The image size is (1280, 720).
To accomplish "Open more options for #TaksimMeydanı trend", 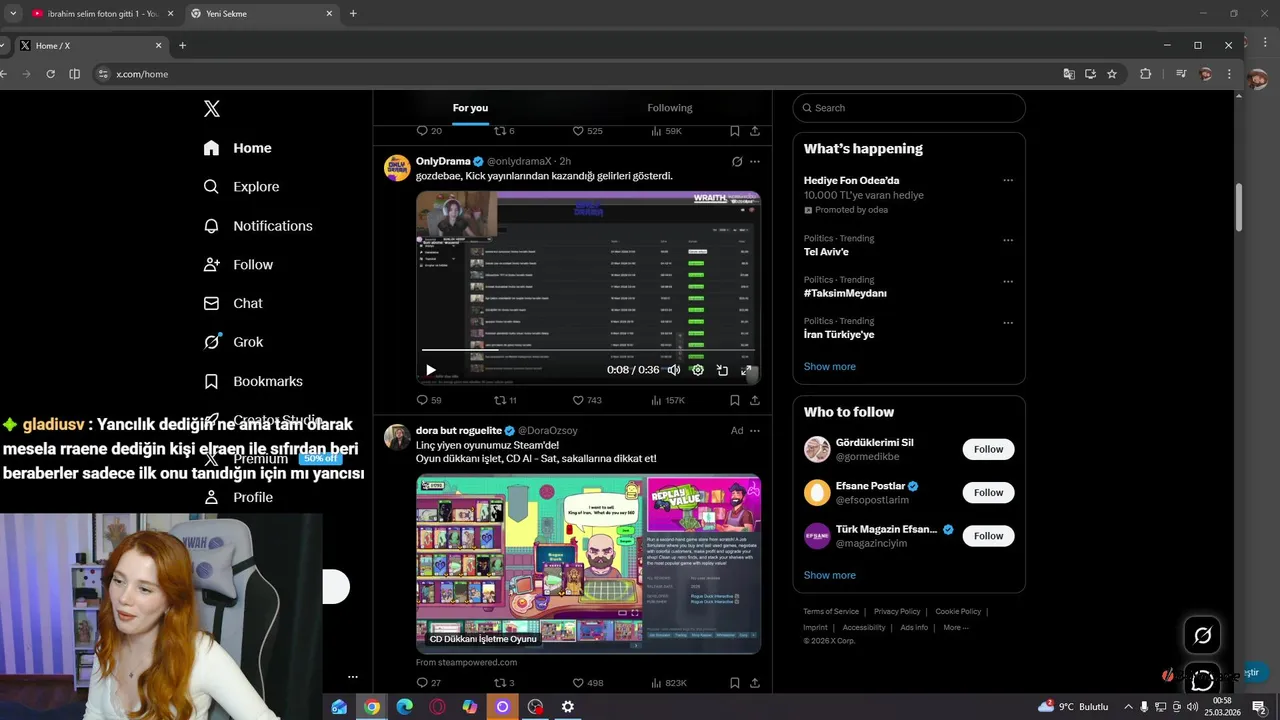I will pyautogui.click(x=1008, y=281).
